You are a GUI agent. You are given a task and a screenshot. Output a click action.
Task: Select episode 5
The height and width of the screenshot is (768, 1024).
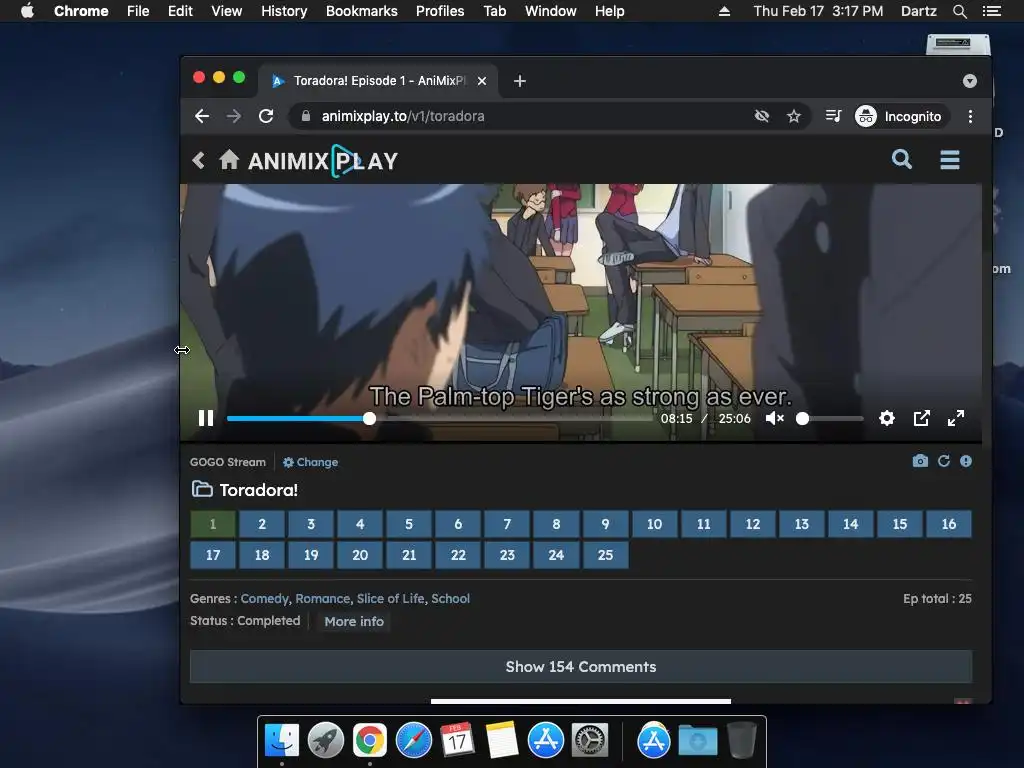[x=409, y=524]
